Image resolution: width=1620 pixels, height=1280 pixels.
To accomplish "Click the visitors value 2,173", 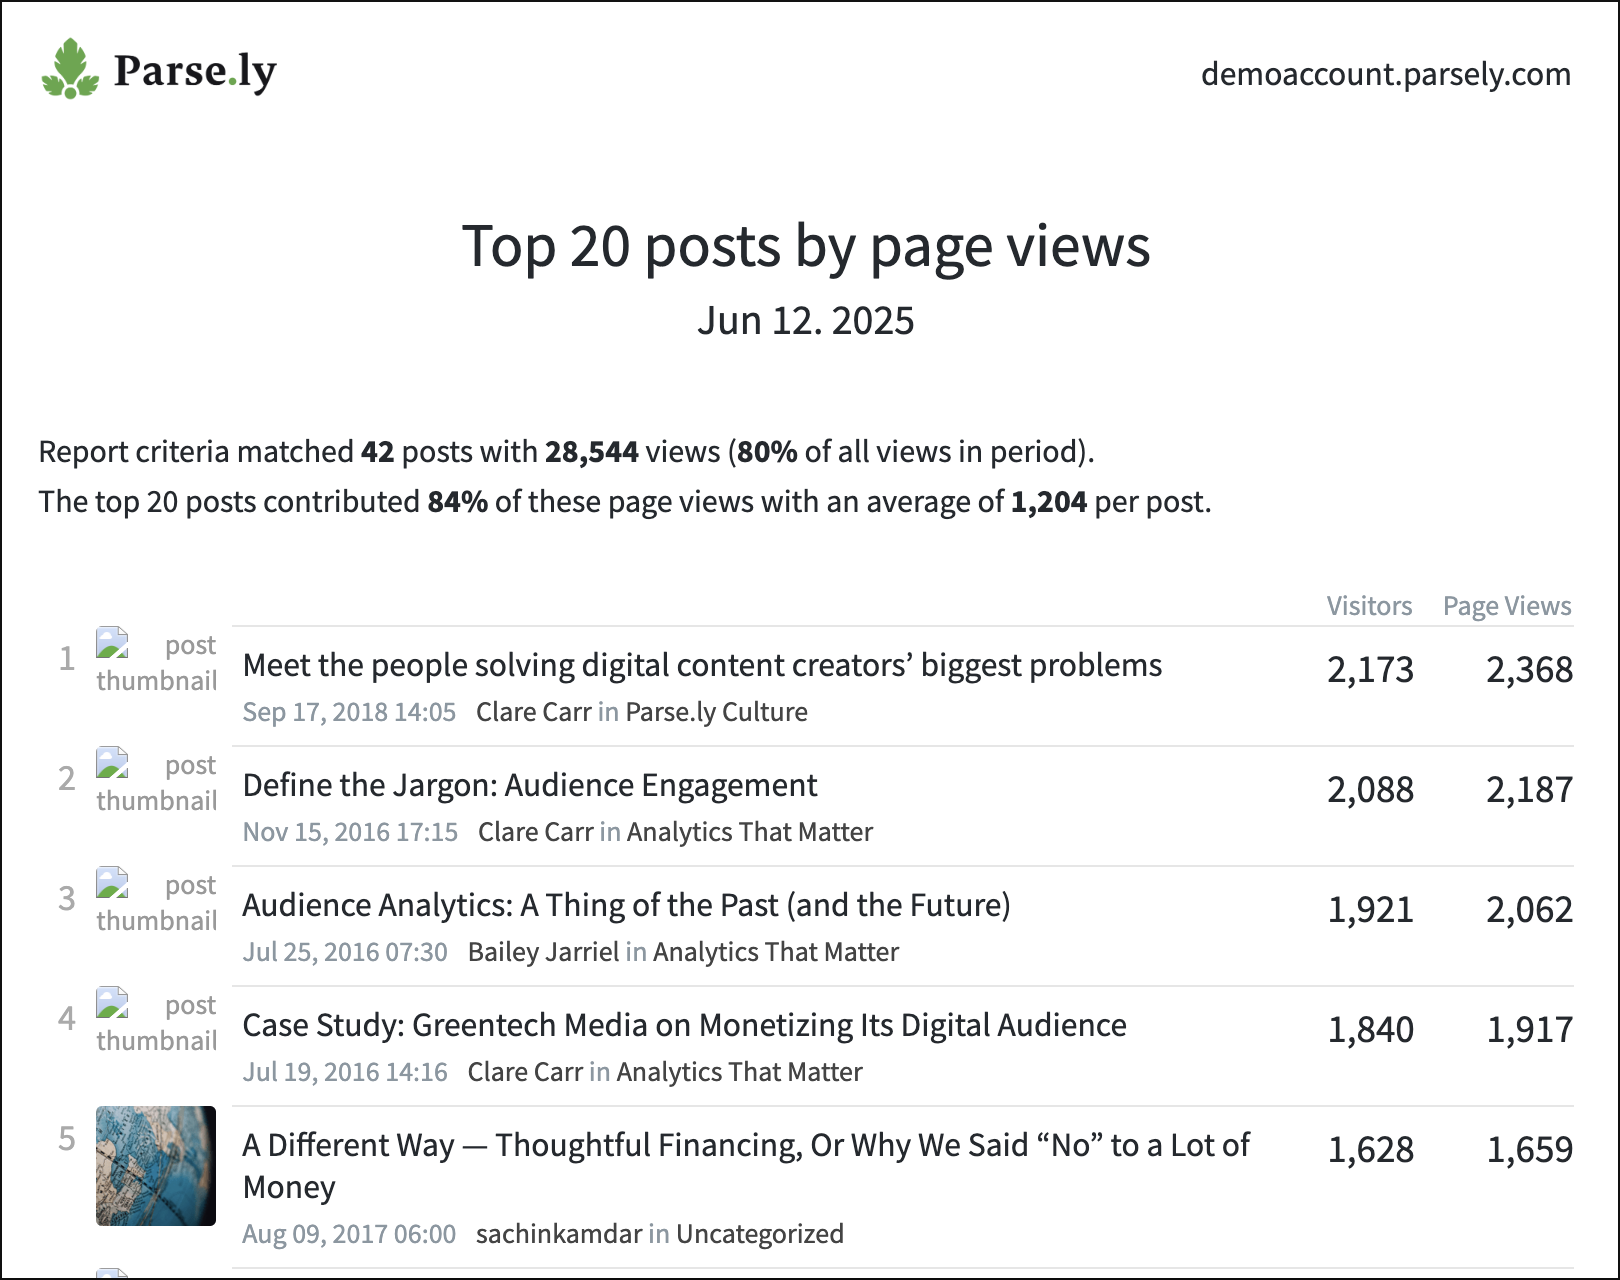I will (x=1370, y=670).
